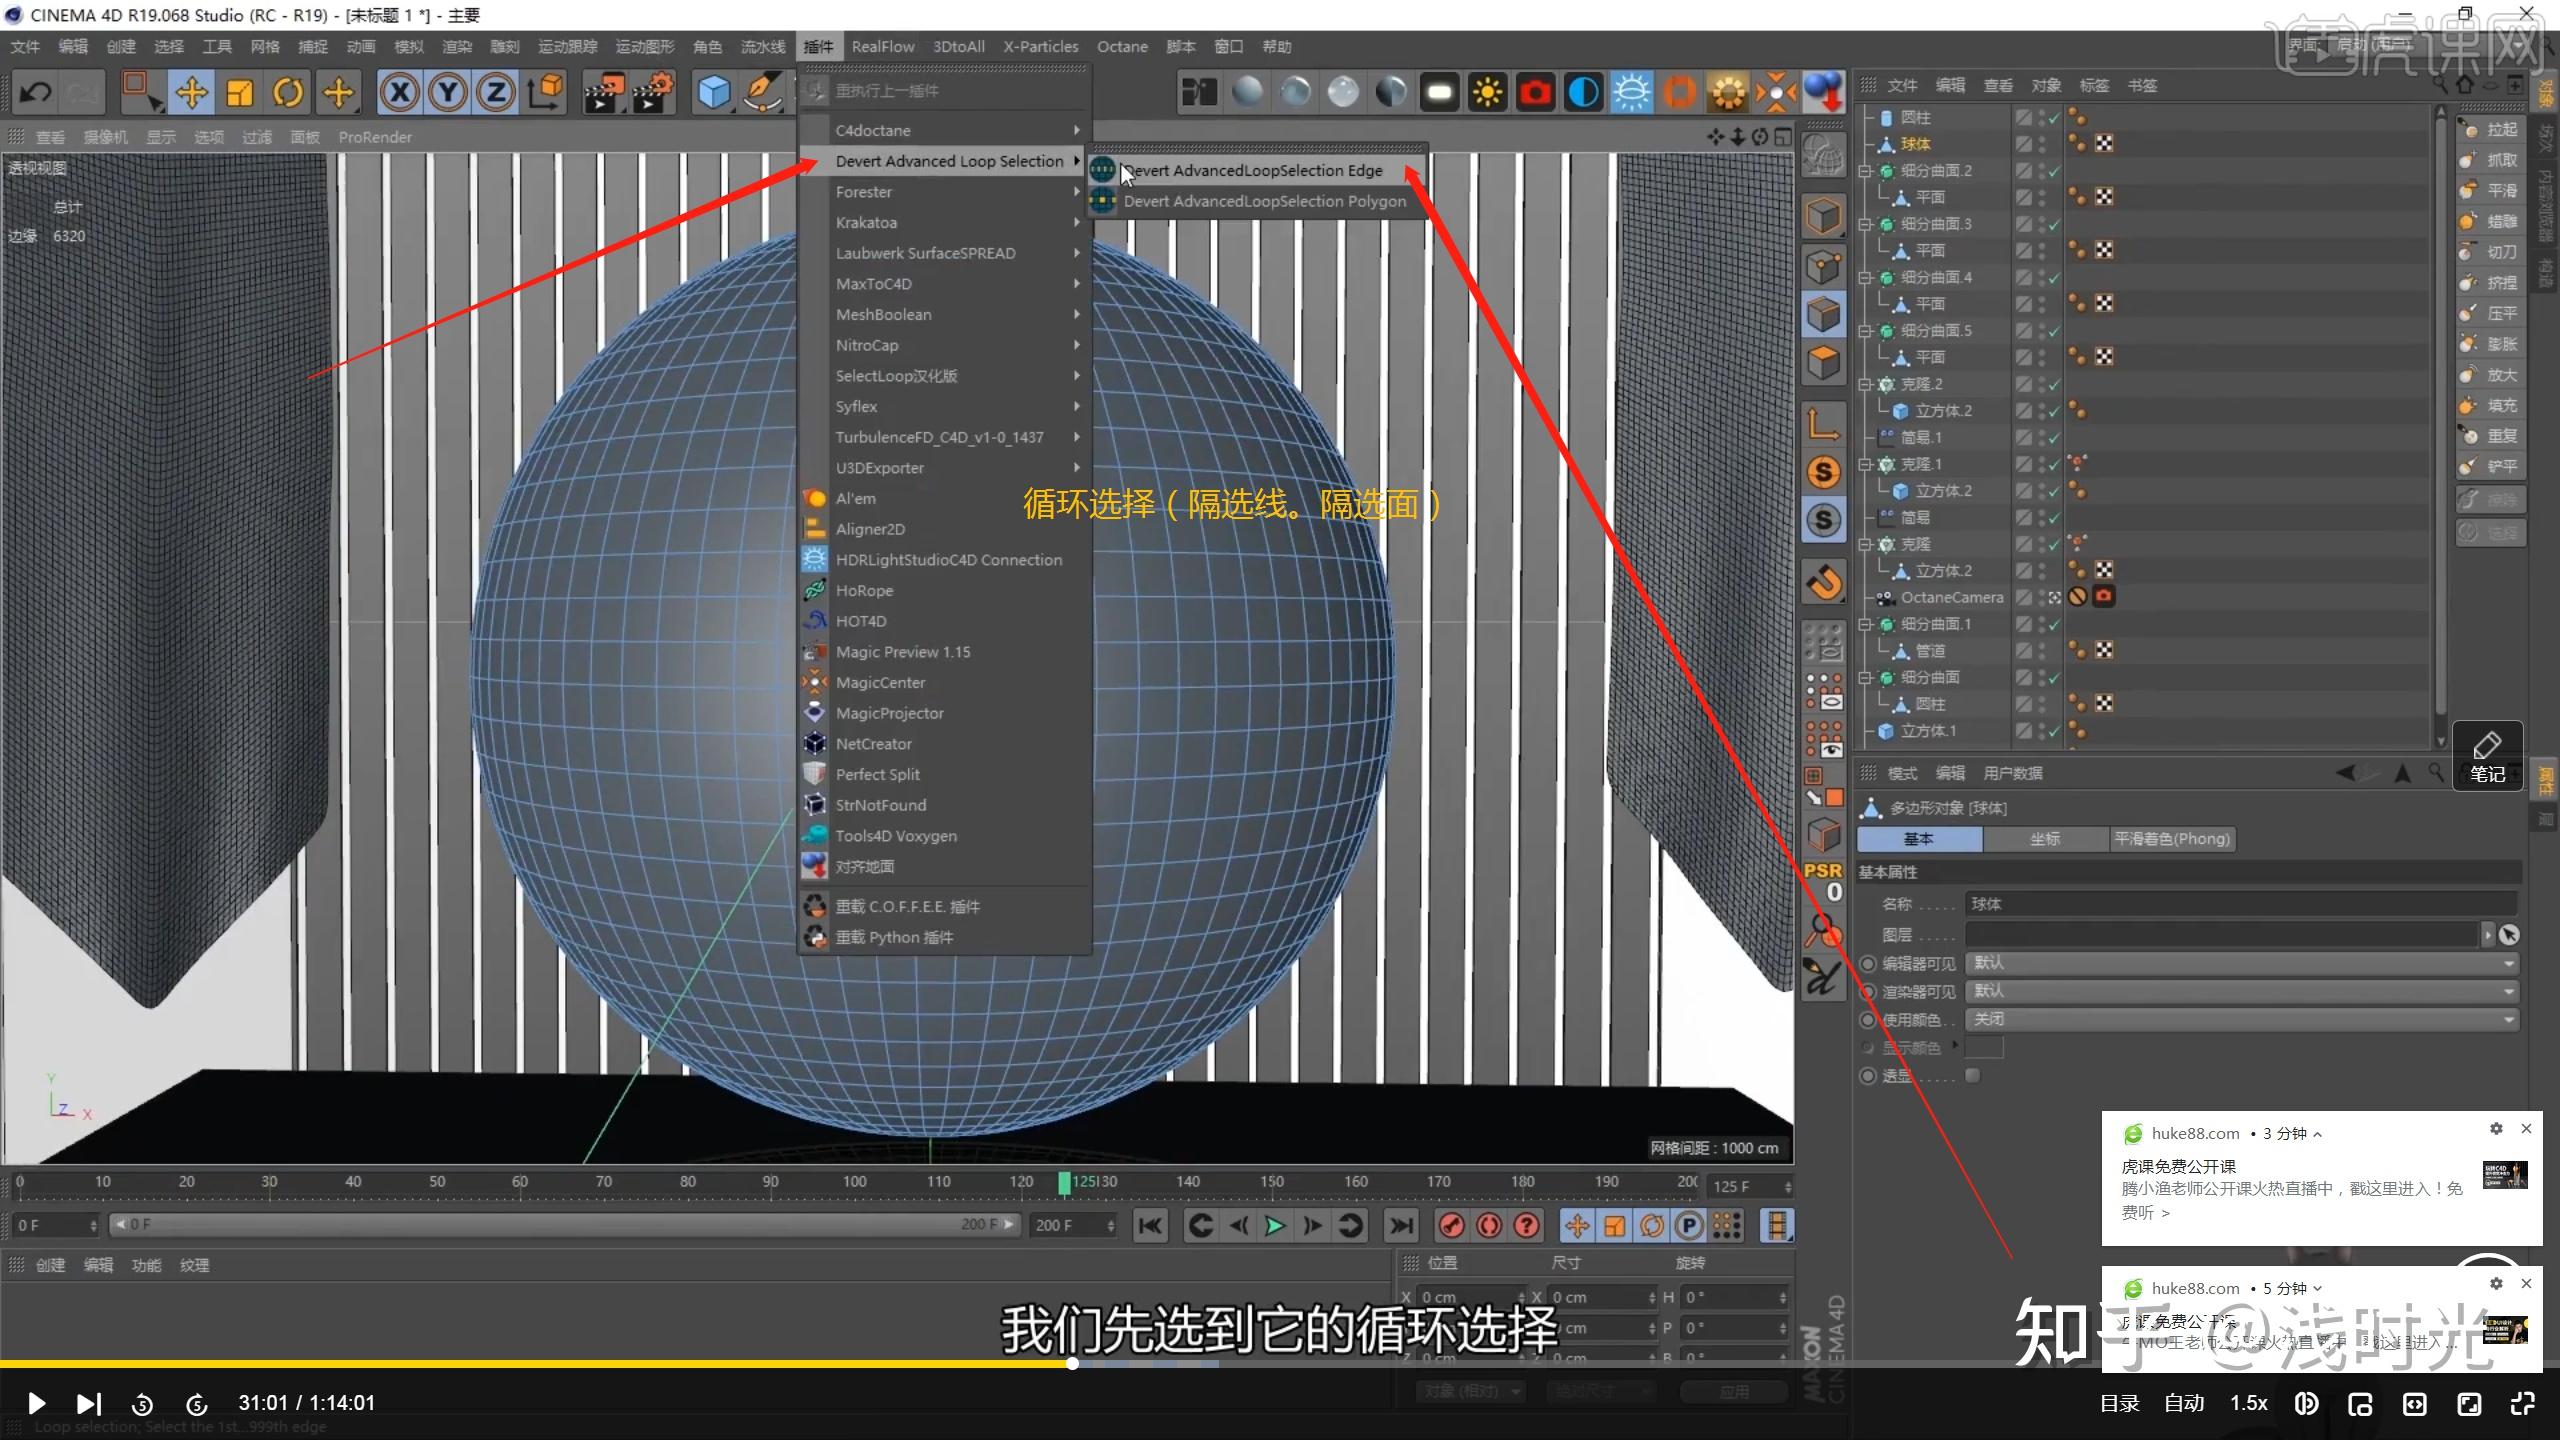
Task: Collapse the 细分曲面.2 tree node
Action: (x=1865, y=171)
